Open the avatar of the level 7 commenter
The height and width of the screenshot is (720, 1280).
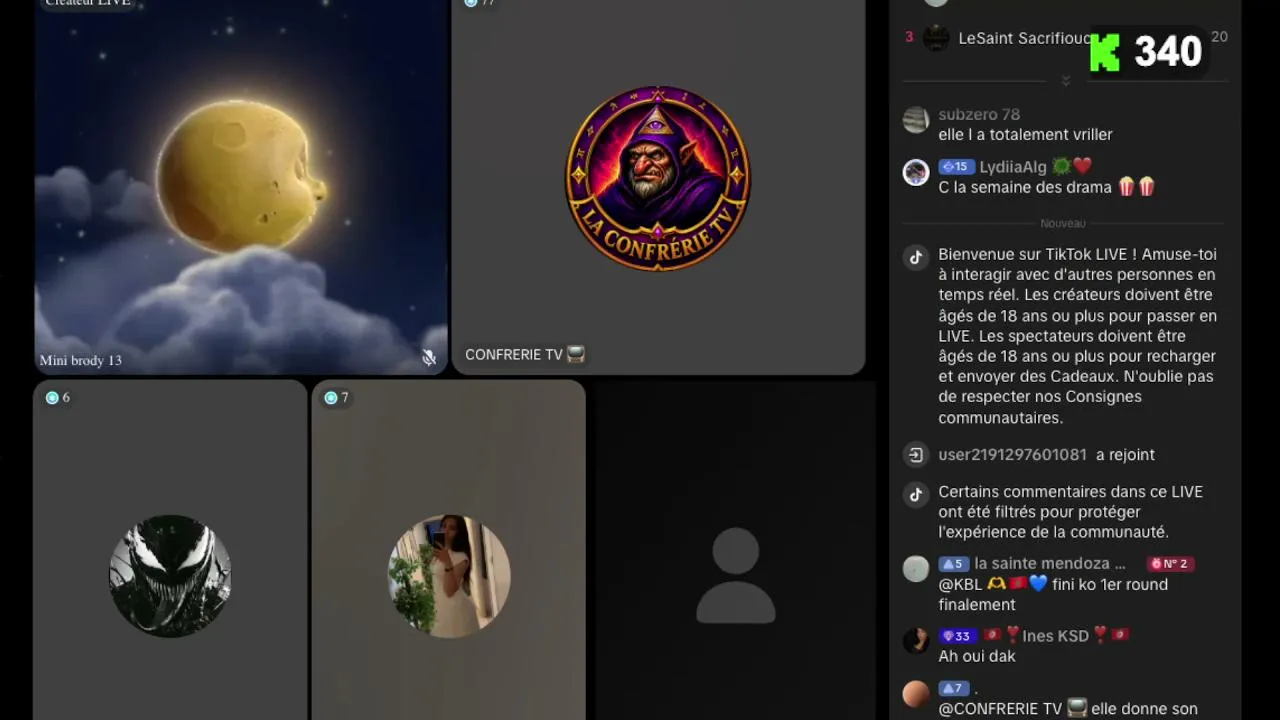[x=916, y=693]
